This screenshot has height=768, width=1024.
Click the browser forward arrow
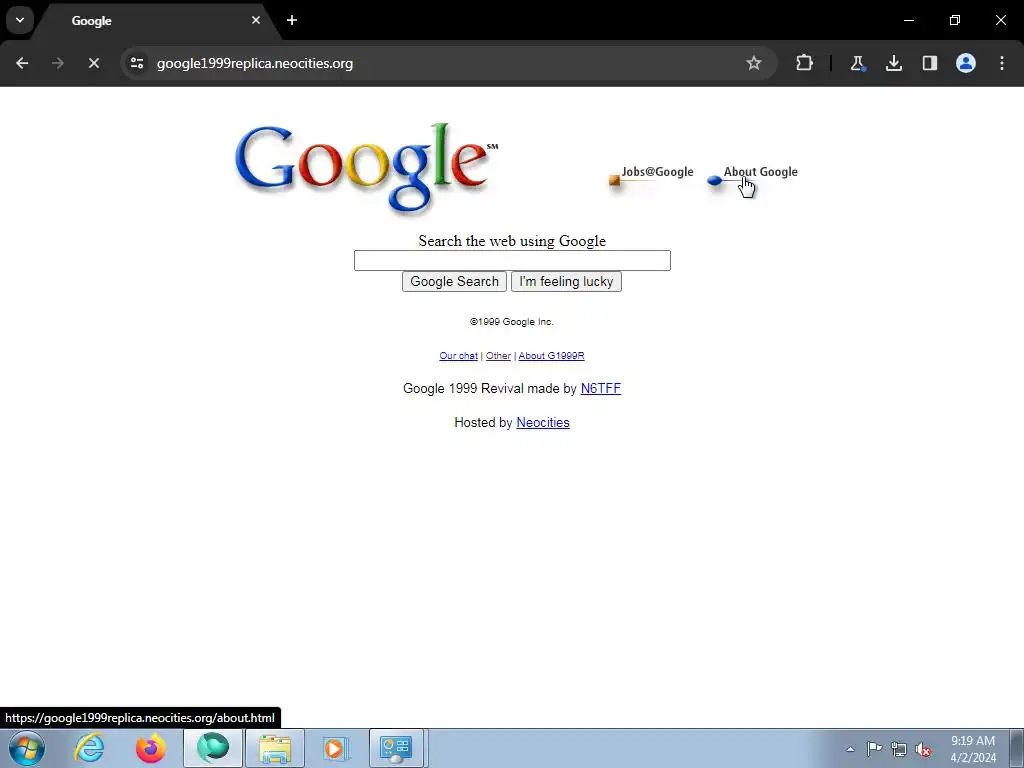coord(58,63)
